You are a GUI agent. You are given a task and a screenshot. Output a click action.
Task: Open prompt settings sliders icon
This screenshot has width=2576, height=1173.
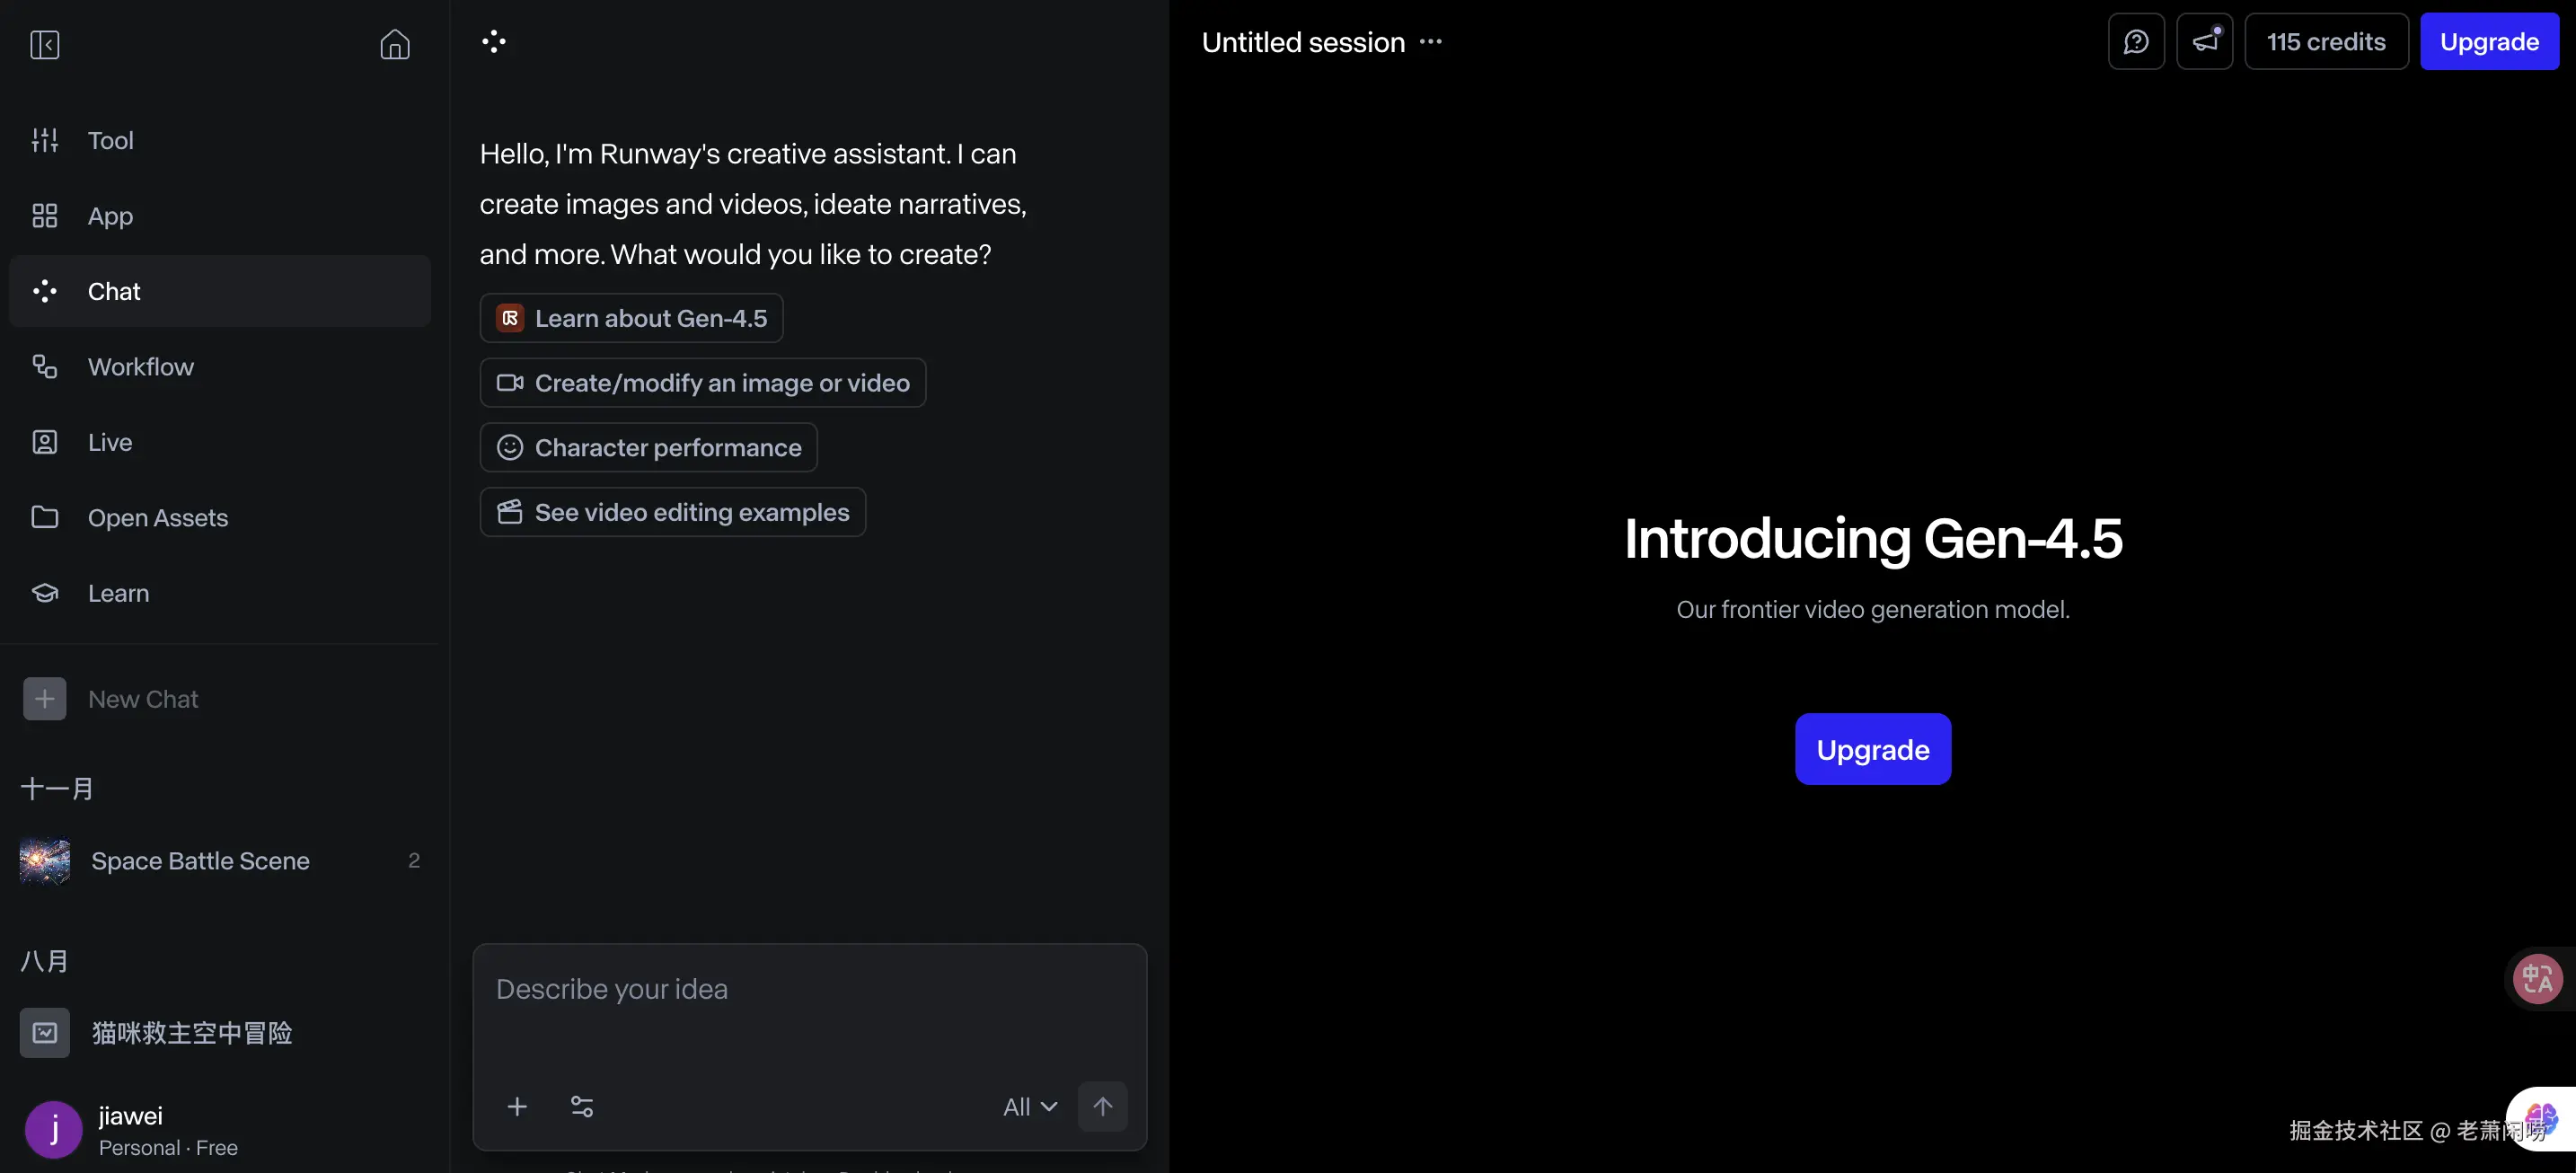pyautogui.click(x=582, y=1106)
